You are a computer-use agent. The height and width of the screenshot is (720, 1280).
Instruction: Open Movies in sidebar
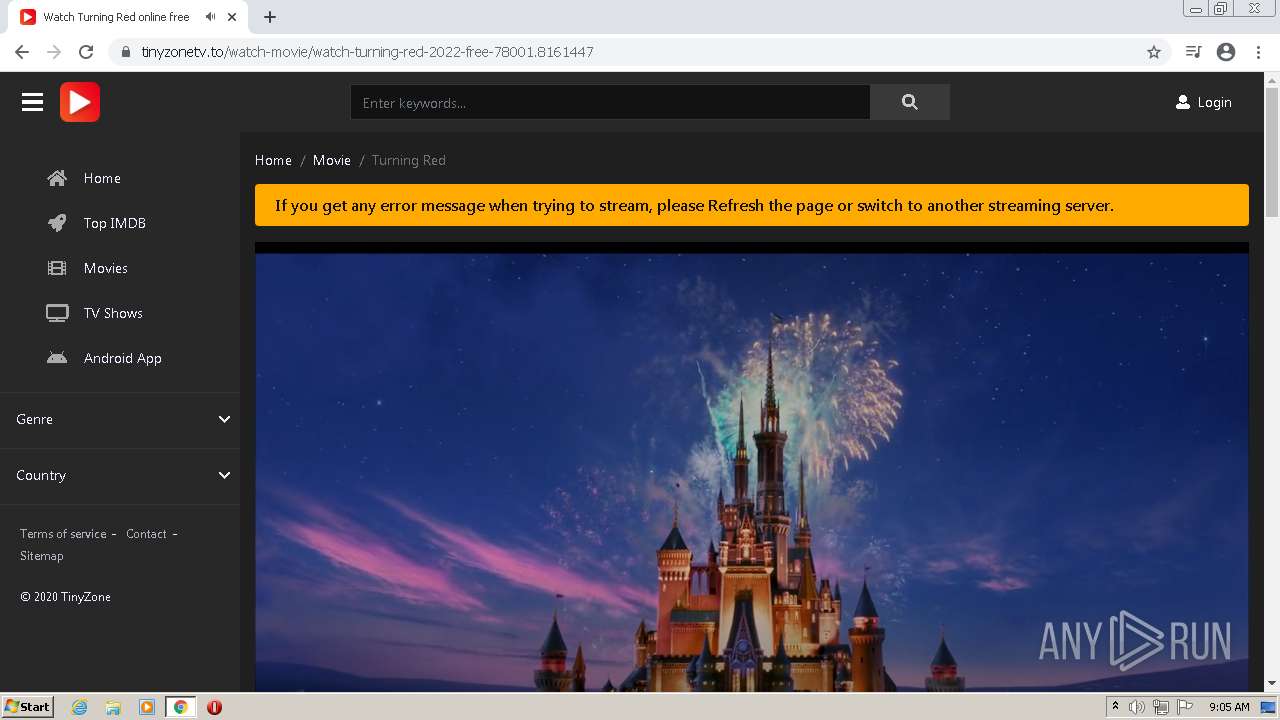click(106, 268)
